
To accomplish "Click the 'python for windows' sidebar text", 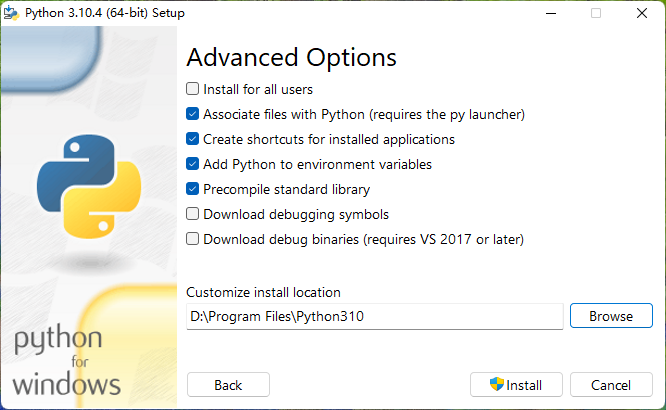I will coord(66,361).
